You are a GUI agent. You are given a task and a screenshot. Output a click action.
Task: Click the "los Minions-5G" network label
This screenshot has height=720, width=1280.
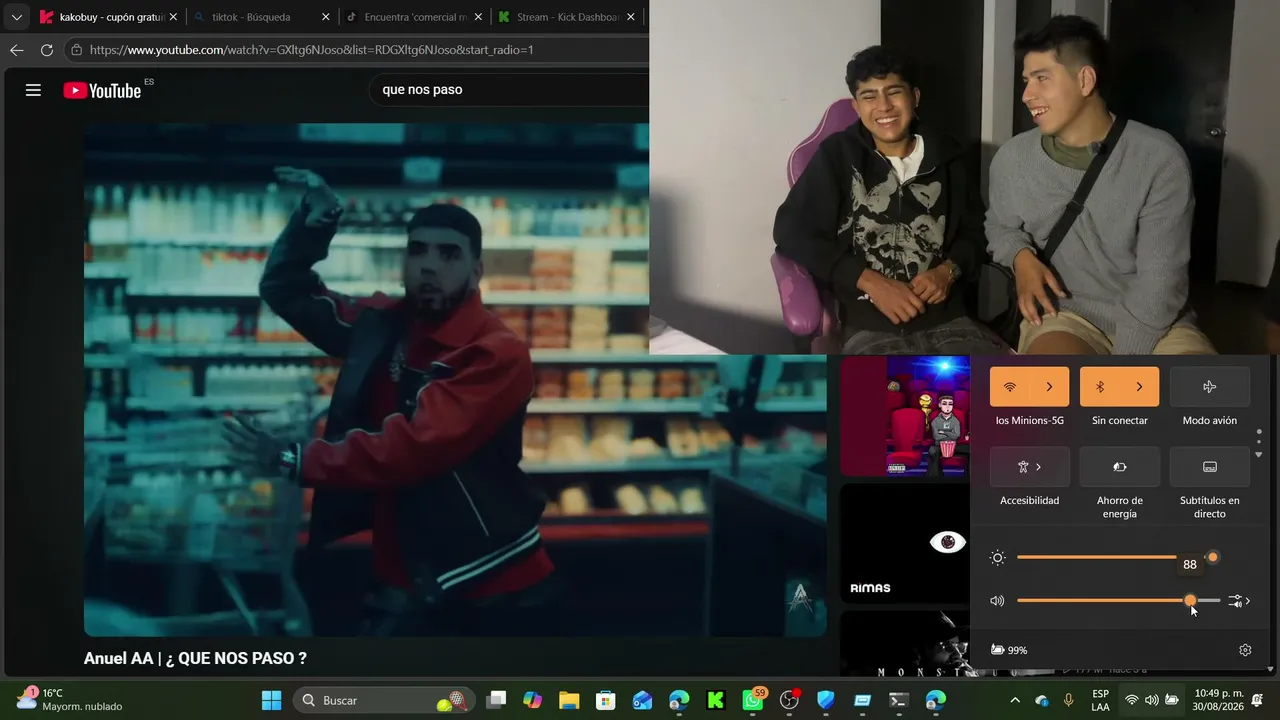click(x=1030, y=421)
